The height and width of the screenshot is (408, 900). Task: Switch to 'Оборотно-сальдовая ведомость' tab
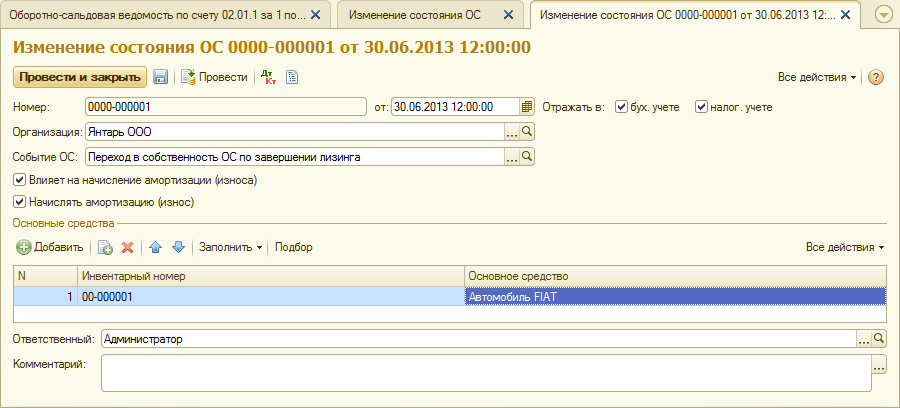[x=158, y=15]
